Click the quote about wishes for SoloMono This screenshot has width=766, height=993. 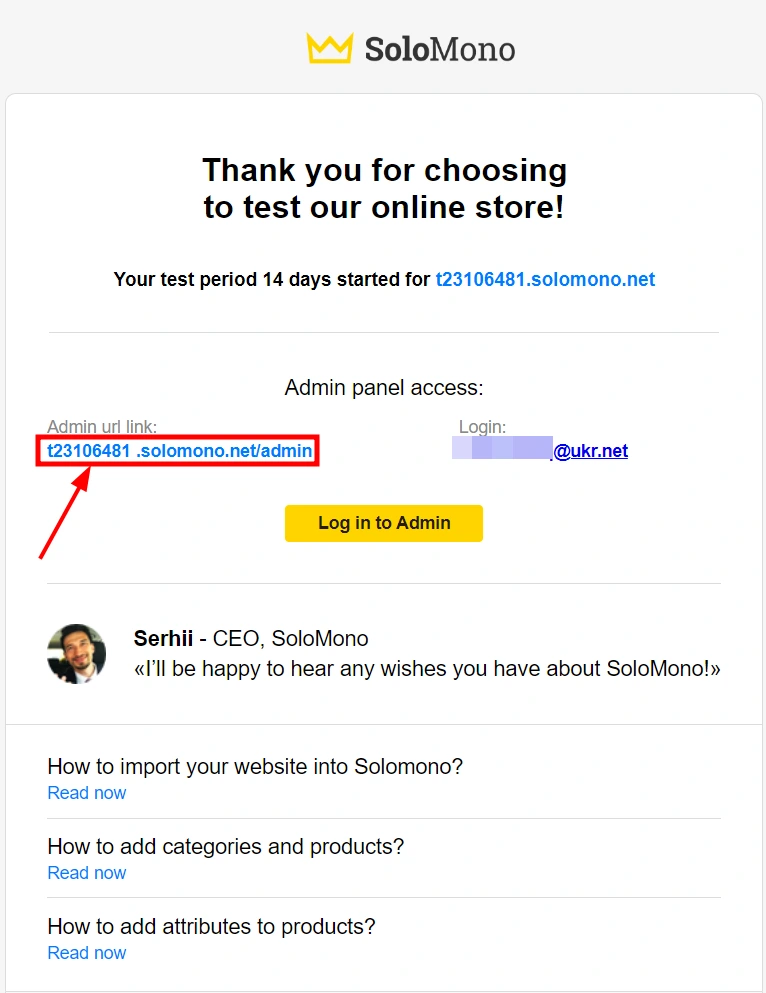[427, 669]
